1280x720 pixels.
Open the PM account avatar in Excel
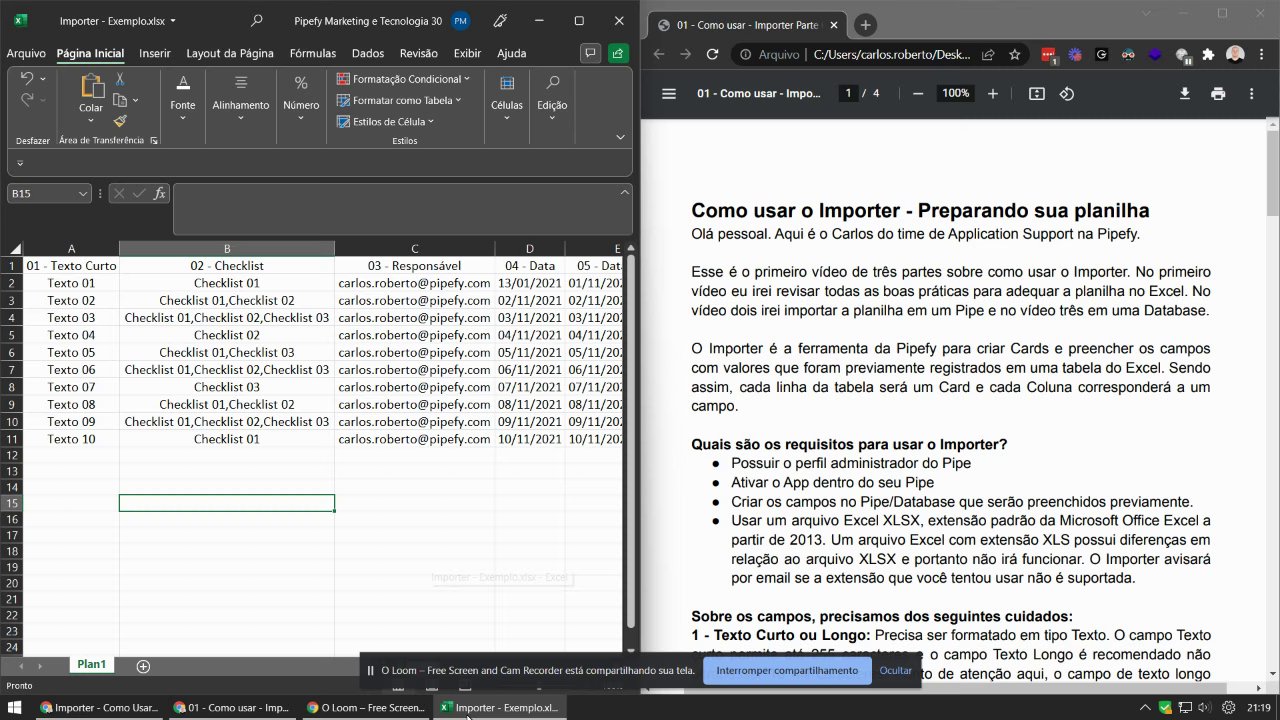tap(460, 21)
